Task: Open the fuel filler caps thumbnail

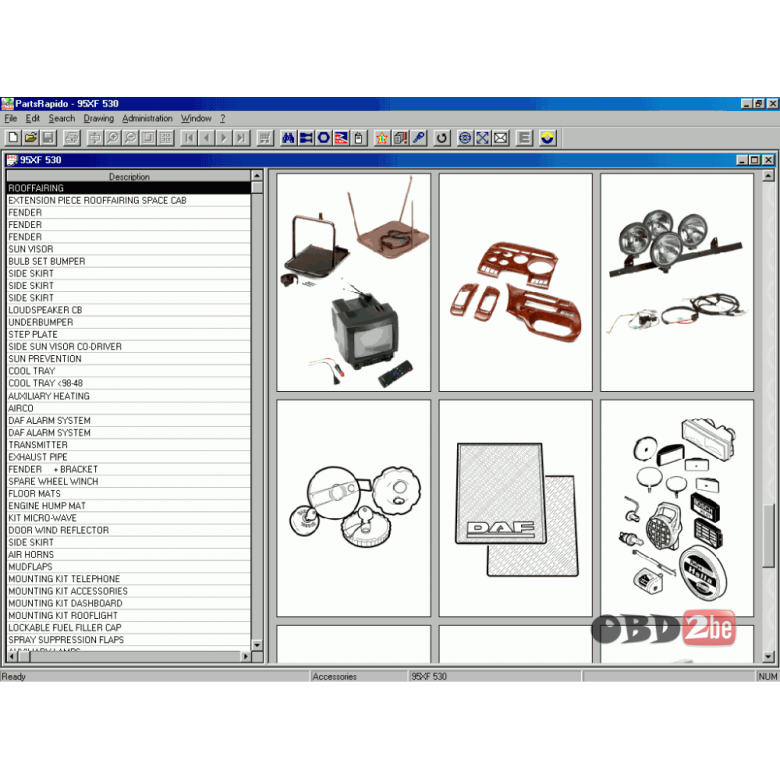Action: click(x=353, y=508)
